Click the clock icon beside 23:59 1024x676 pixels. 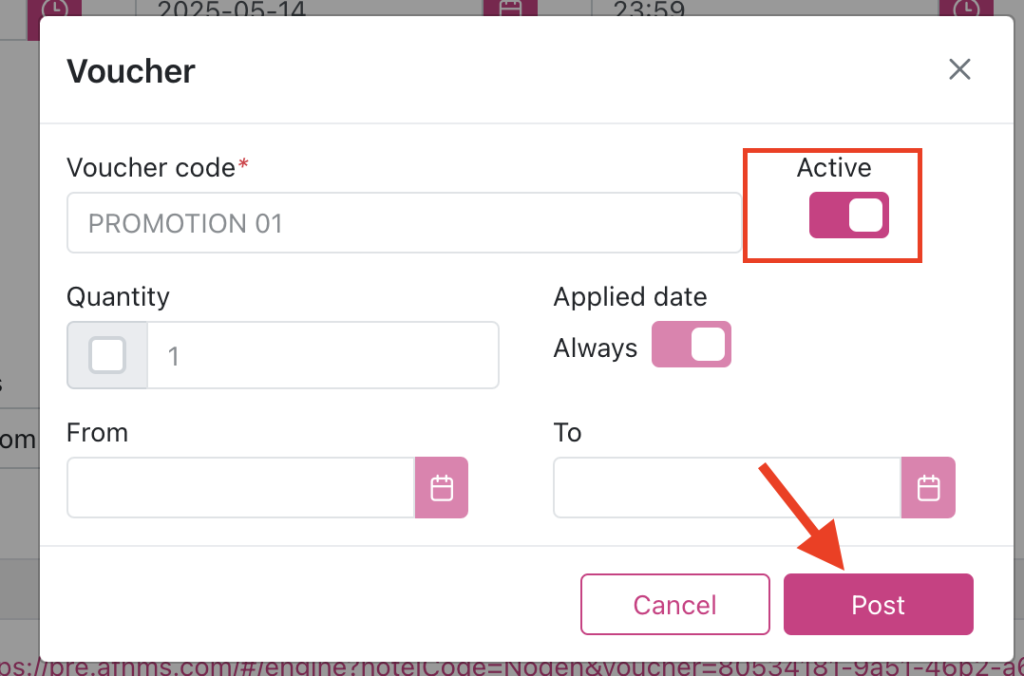pos(965,9)
